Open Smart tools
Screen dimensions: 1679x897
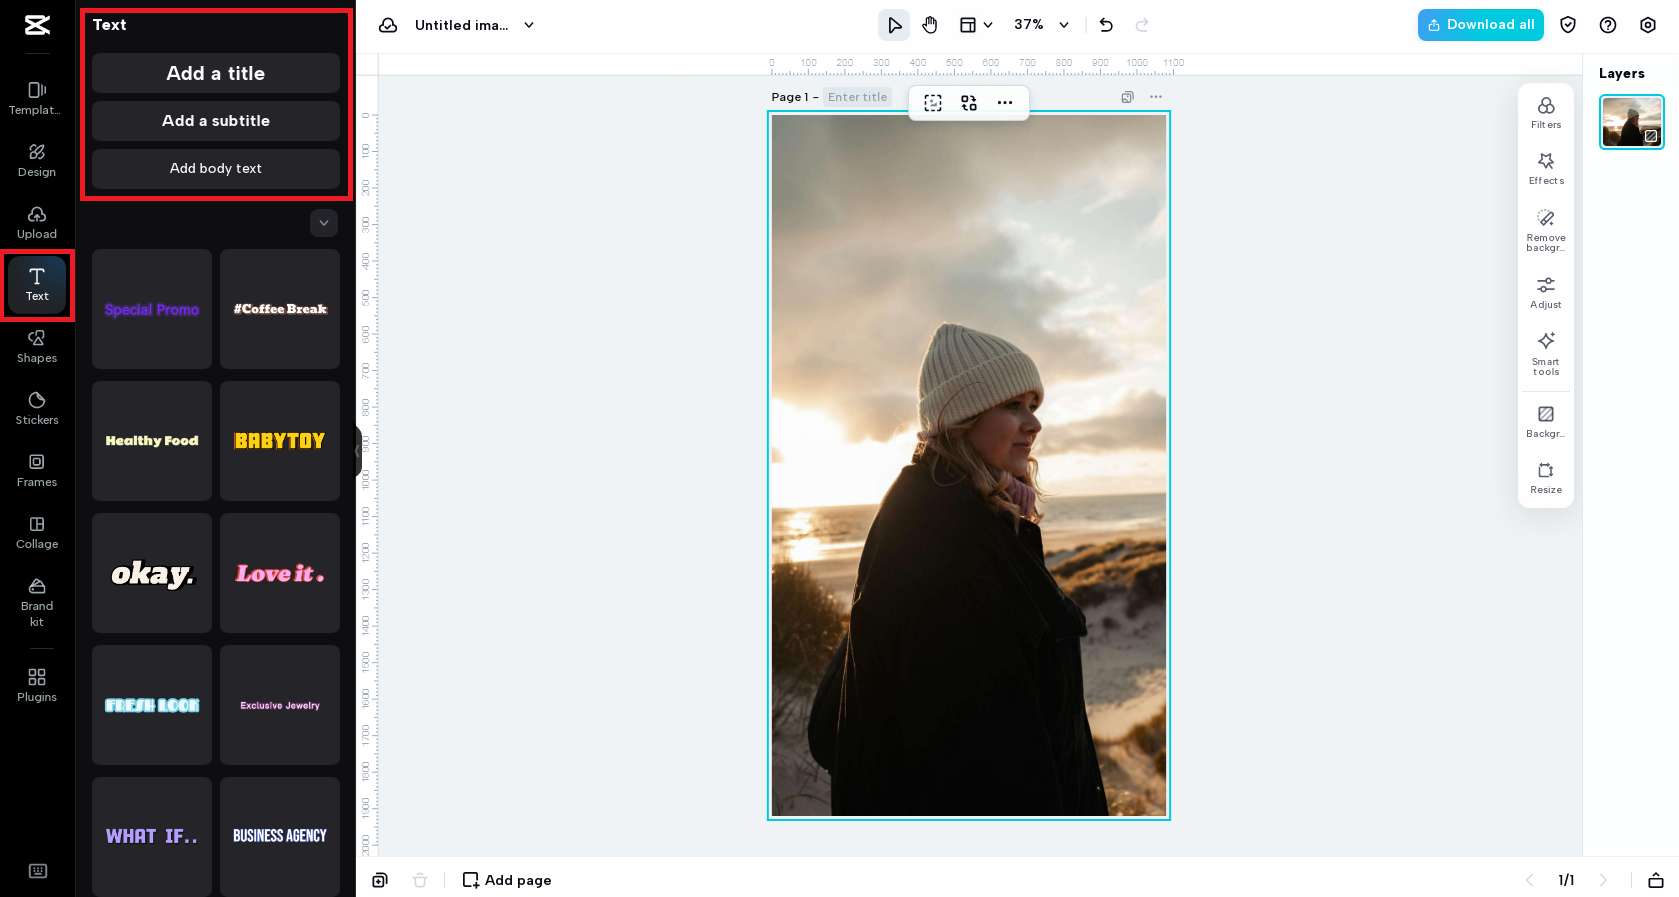coord(1545,353)
